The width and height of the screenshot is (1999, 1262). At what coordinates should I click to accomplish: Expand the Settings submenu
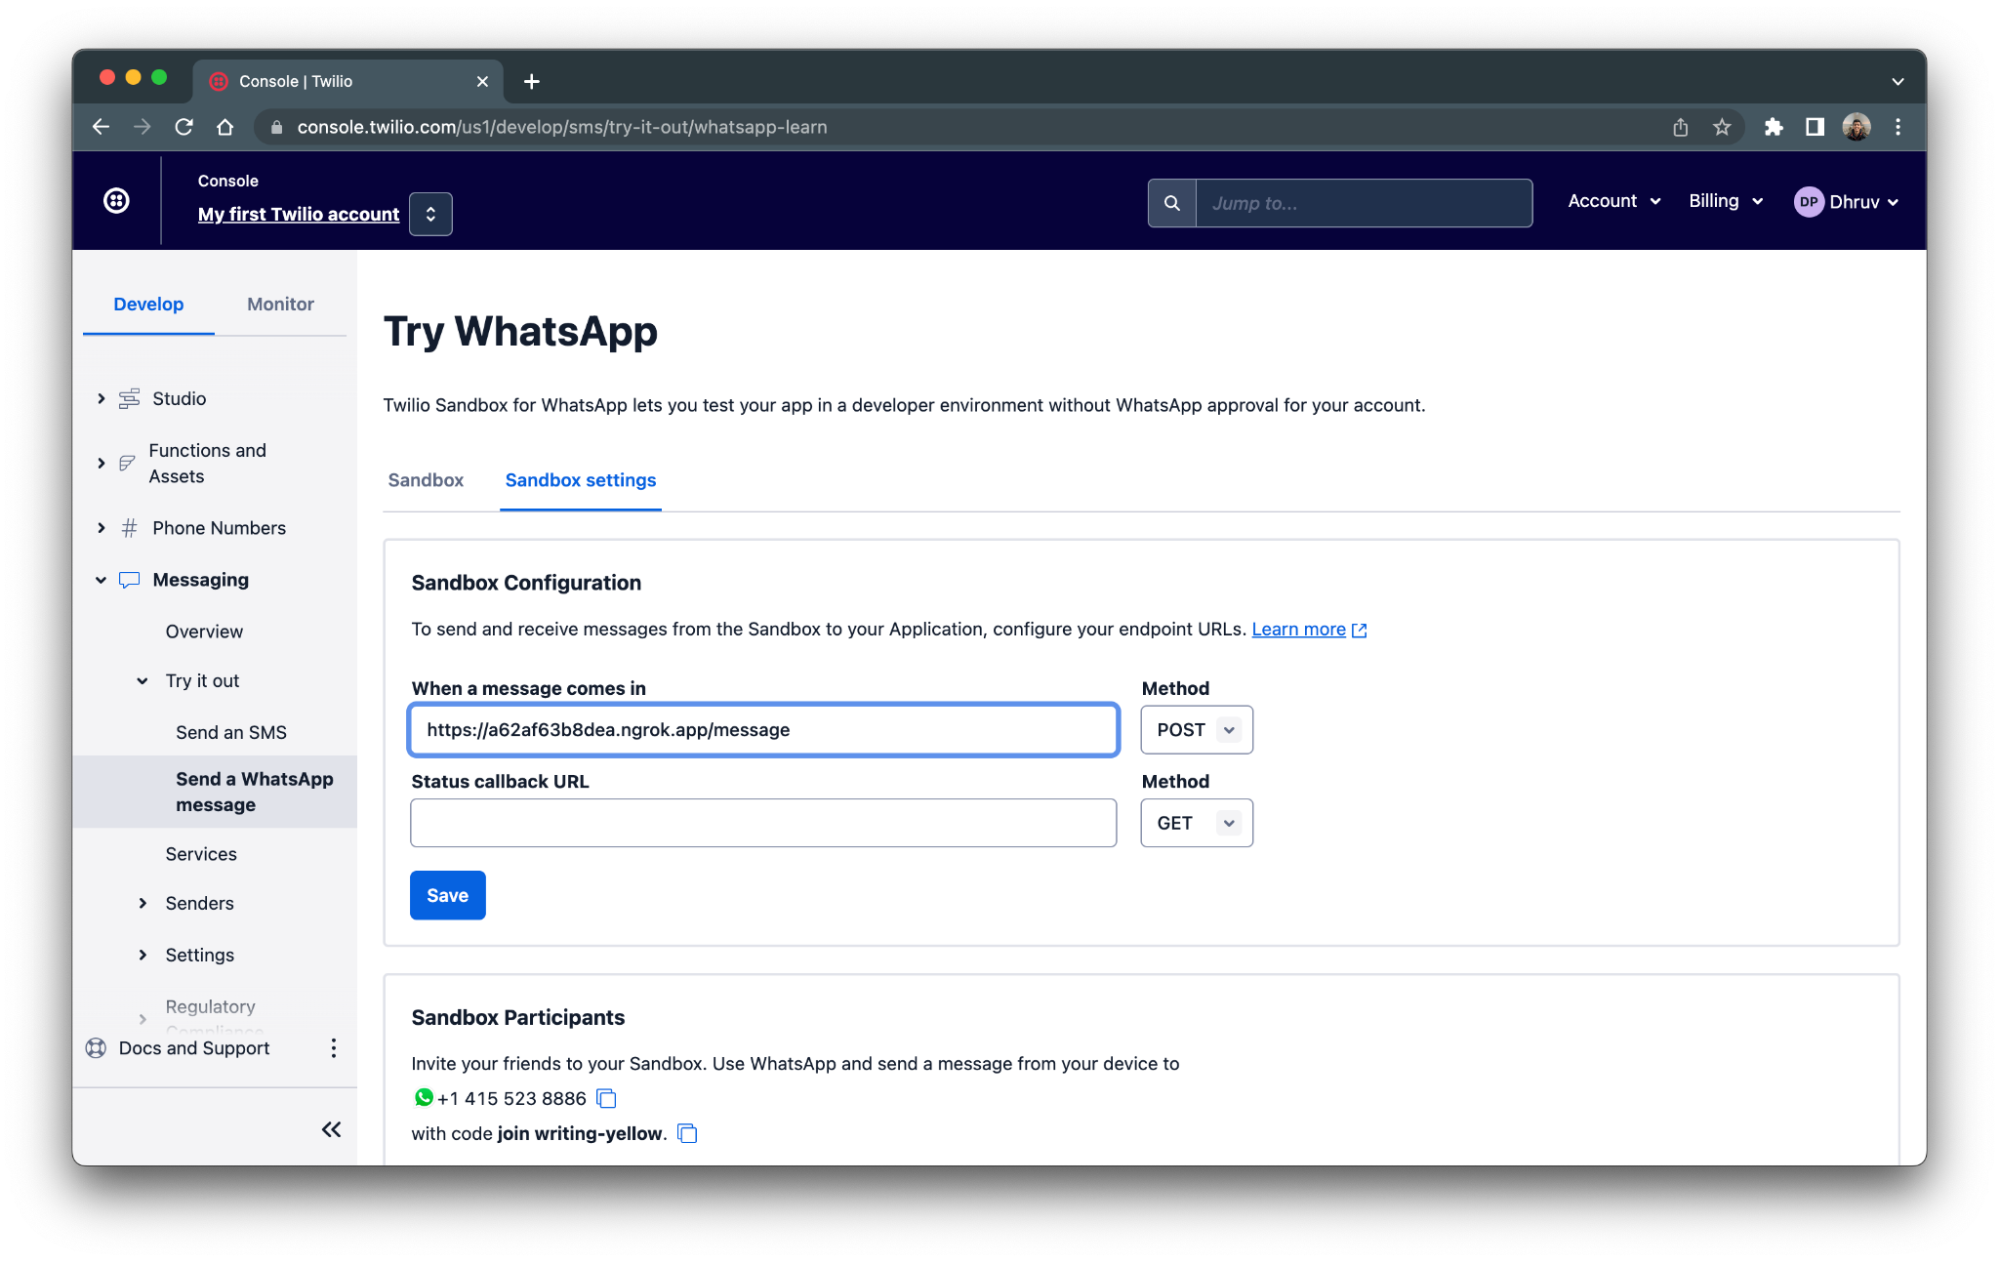coord(142,955)
